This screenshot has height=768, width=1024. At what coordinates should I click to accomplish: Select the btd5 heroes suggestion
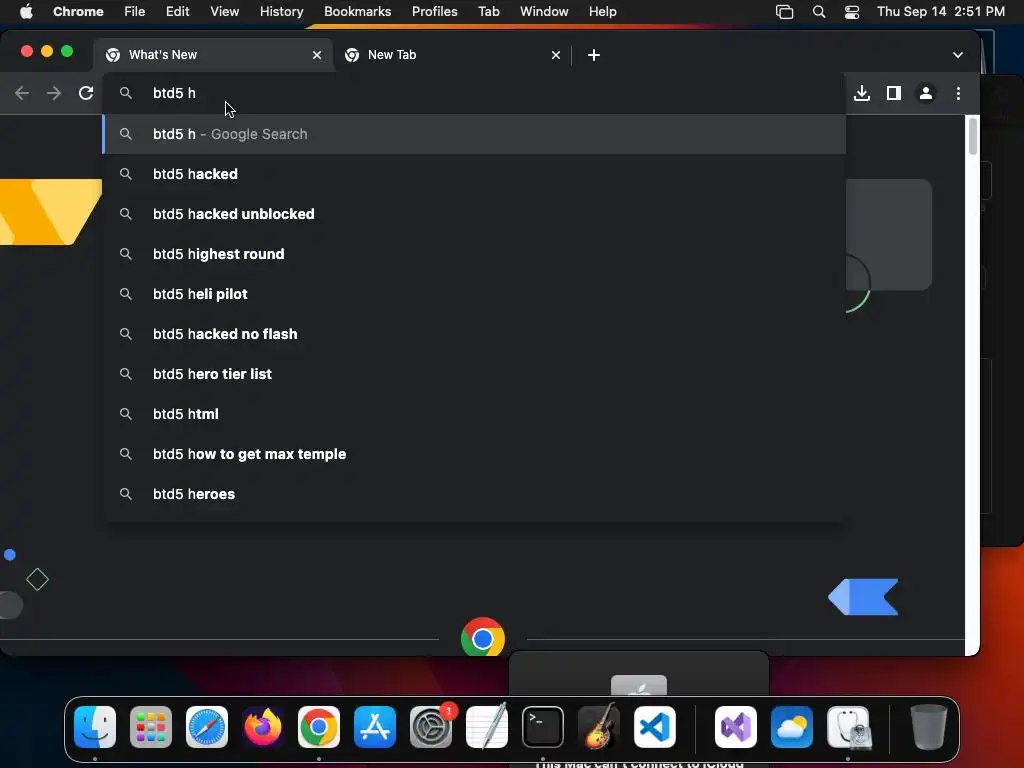(x=474, y=494)
